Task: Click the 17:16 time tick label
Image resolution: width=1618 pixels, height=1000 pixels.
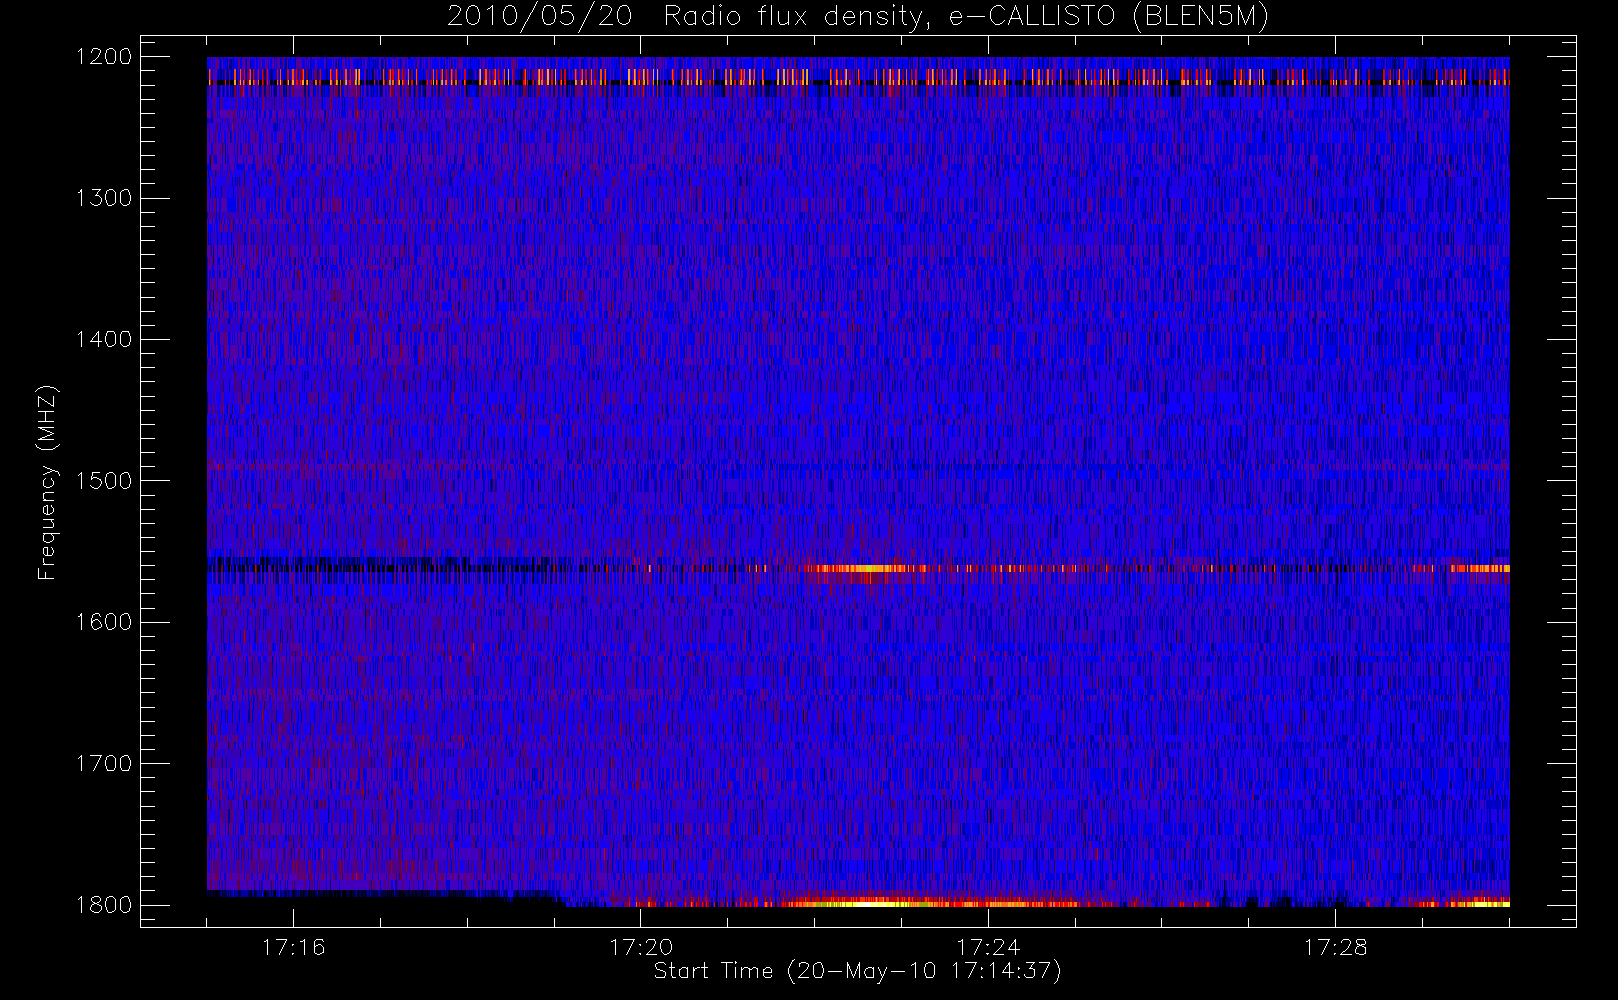Action: (293, 946)
